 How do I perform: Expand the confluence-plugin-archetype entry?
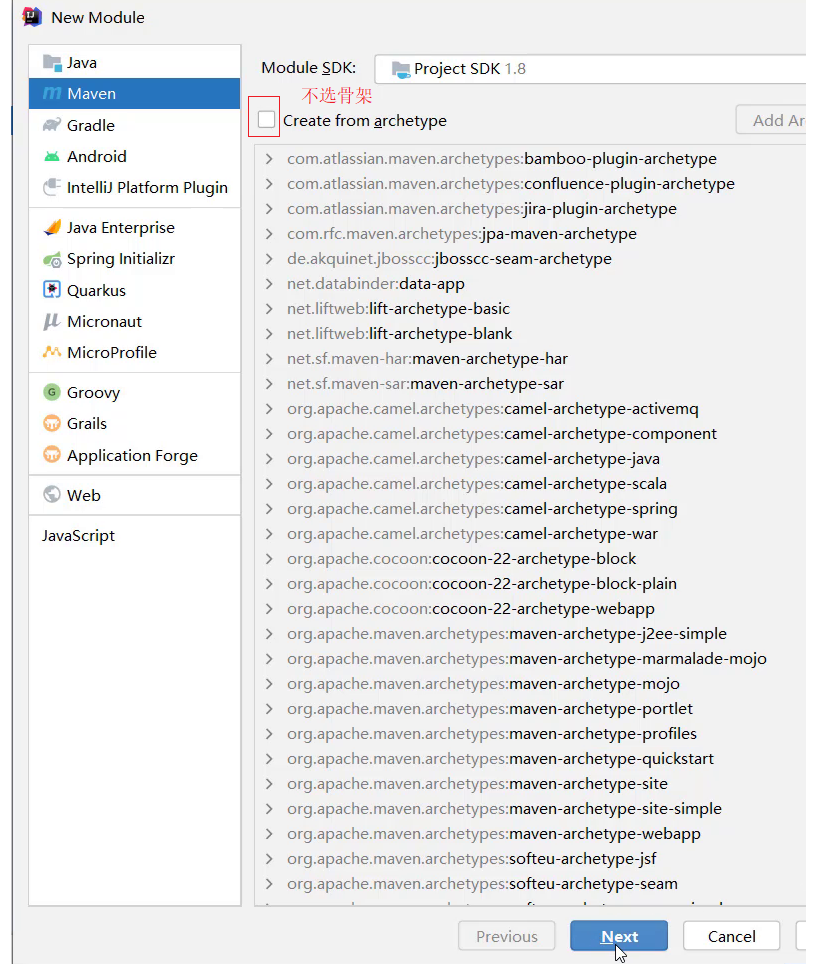pos(269,184)
